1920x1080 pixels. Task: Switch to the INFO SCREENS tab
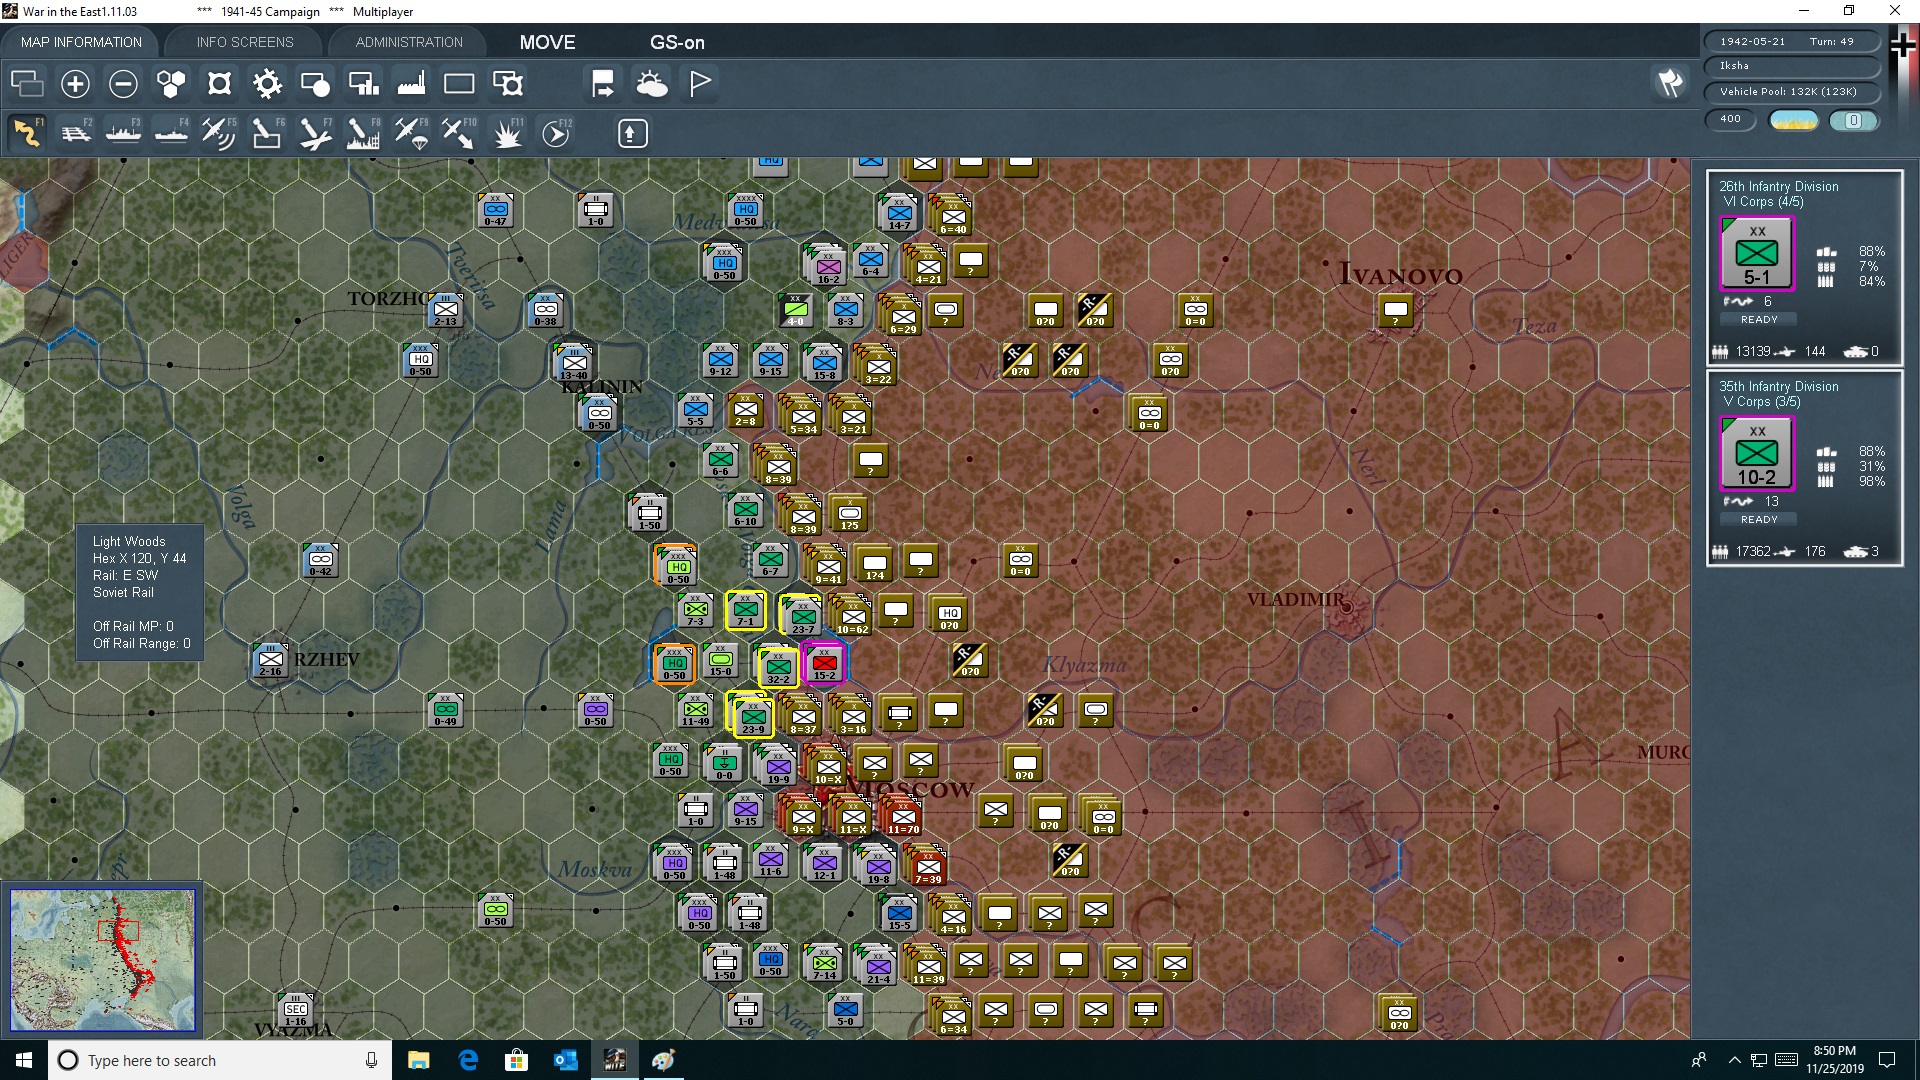[245, 42]
